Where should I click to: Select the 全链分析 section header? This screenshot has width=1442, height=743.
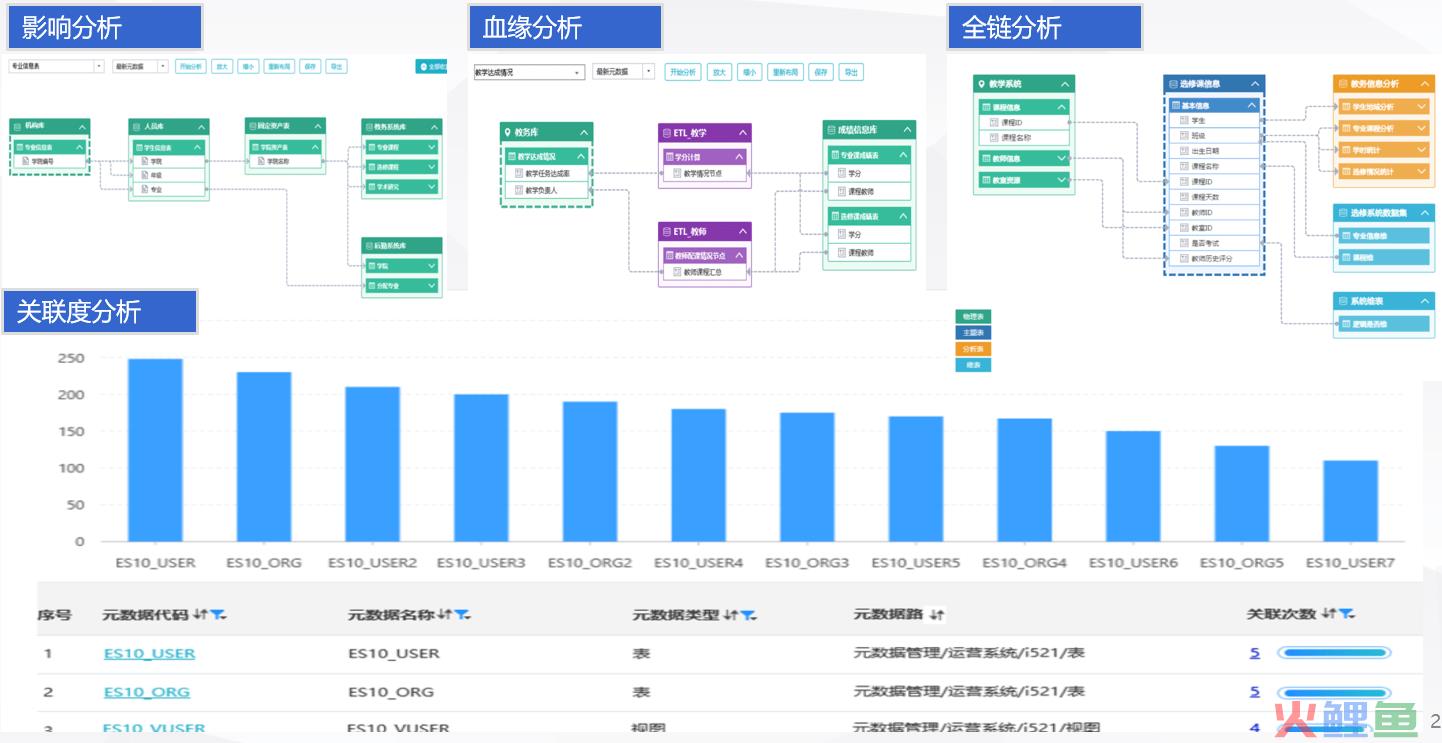point(1044,28)
